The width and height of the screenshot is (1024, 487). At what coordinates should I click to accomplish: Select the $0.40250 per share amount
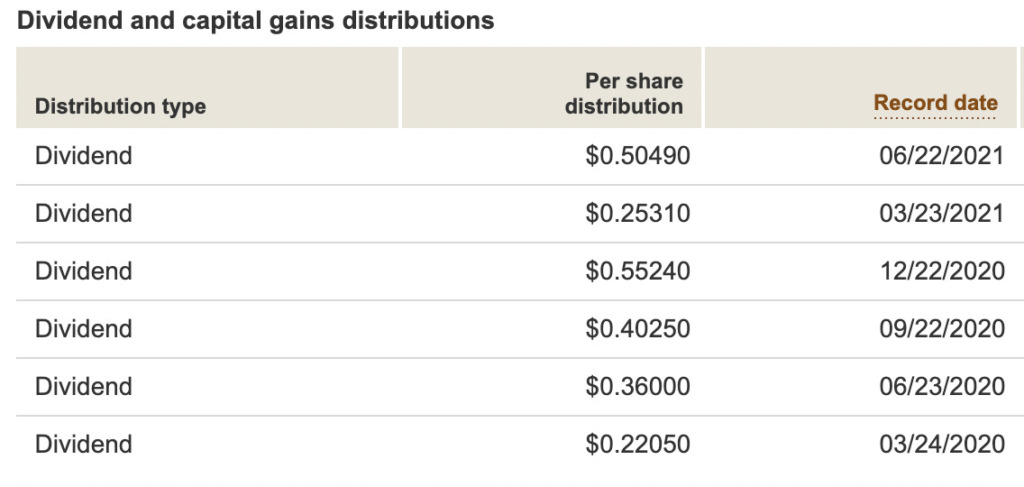pos(637,329)
